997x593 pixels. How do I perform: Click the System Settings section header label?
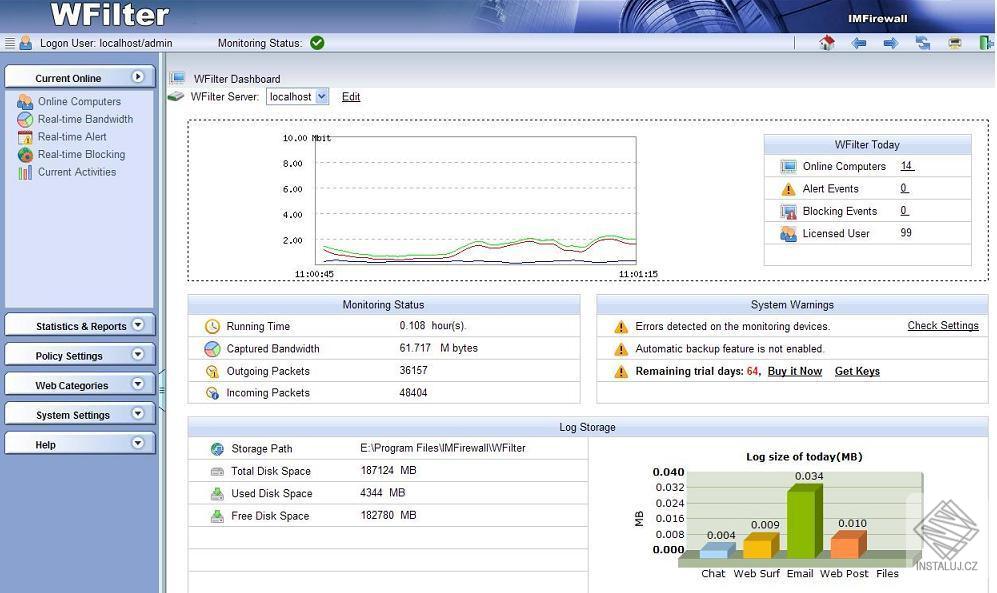point(72,415)
